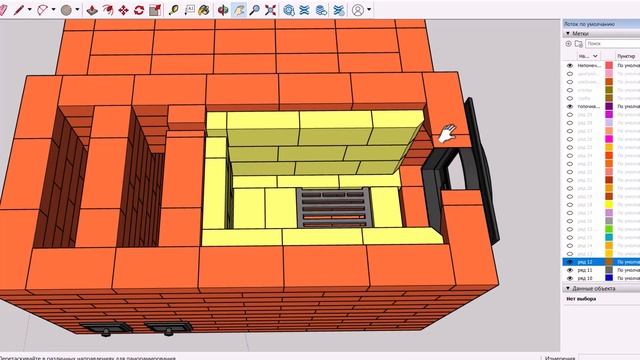
Task: Toggle visibility of tag ряд 12
Action: (570, 262)
